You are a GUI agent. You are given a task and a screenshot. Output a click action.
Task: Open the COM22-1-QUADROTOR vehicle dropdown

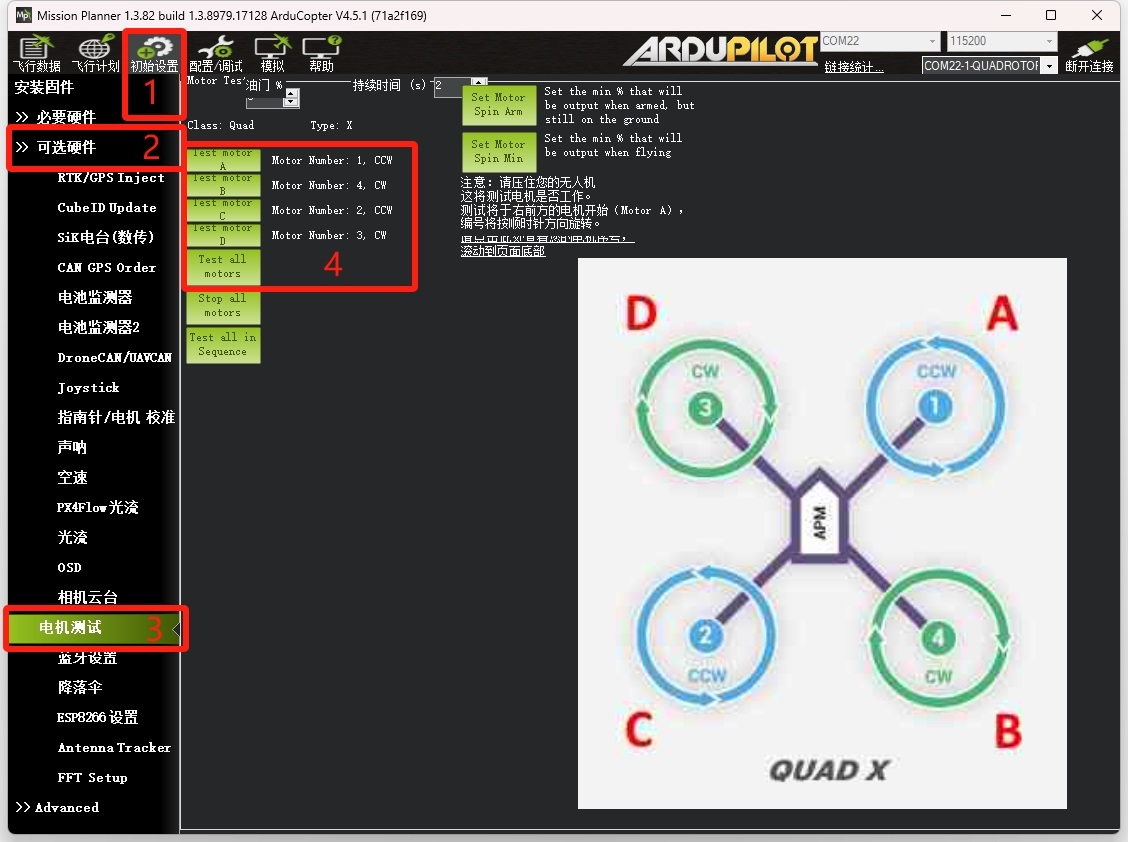coord(989,65)
